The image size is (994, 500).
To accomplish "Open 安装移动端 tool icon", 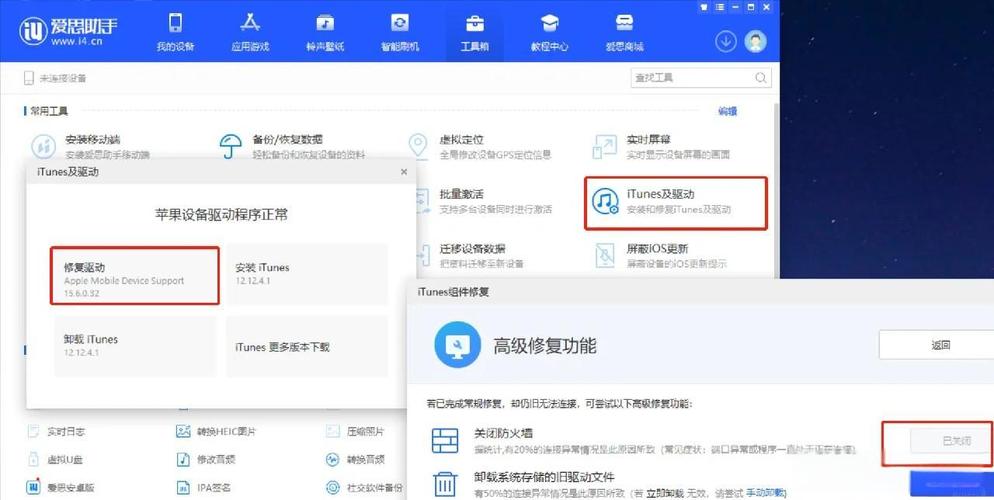I will [43, 146].
